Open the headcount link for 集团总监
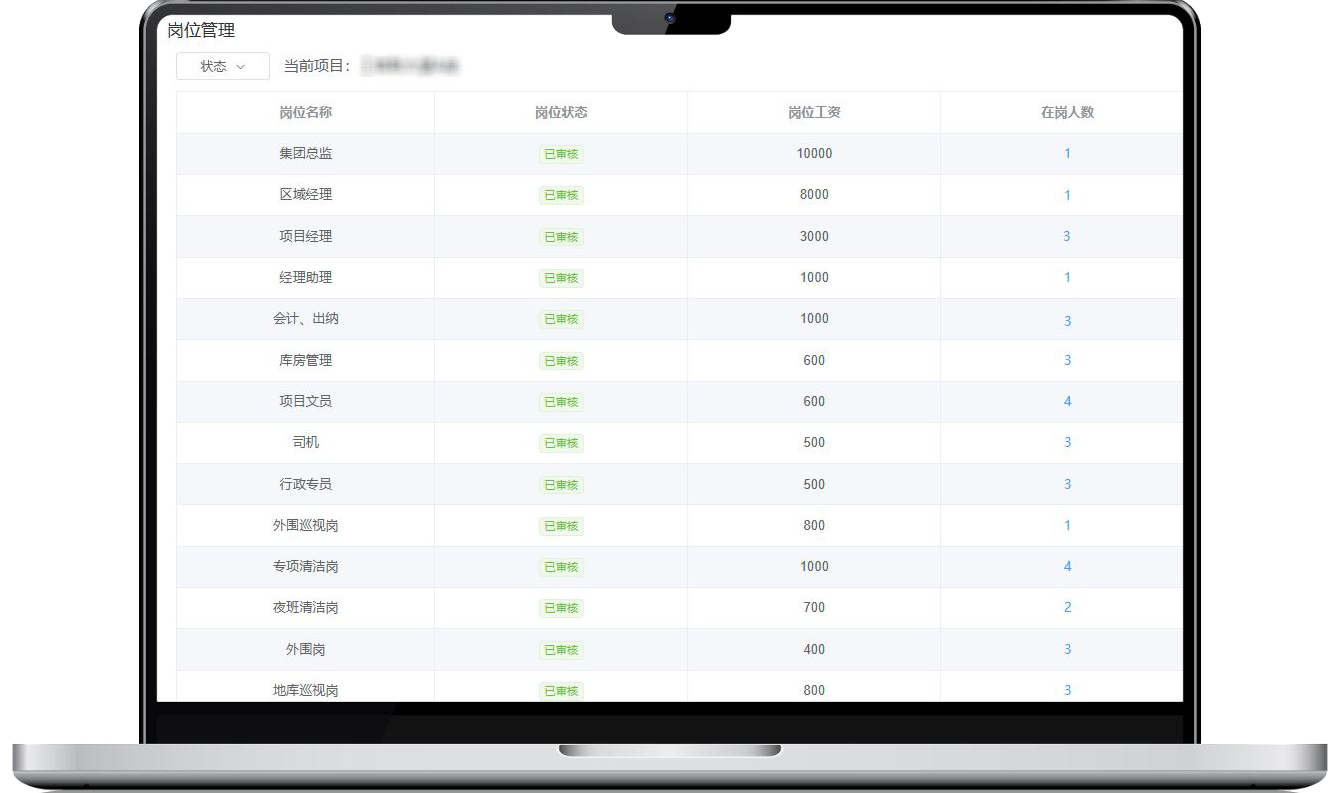The image size is (1341, 793). click(1067, 154)
